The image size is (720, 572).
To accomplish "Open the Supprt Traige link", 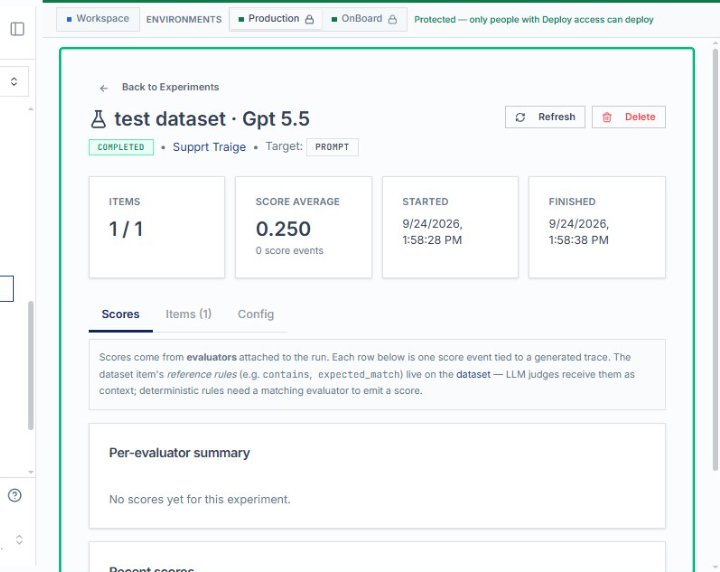I will (209, 147).
